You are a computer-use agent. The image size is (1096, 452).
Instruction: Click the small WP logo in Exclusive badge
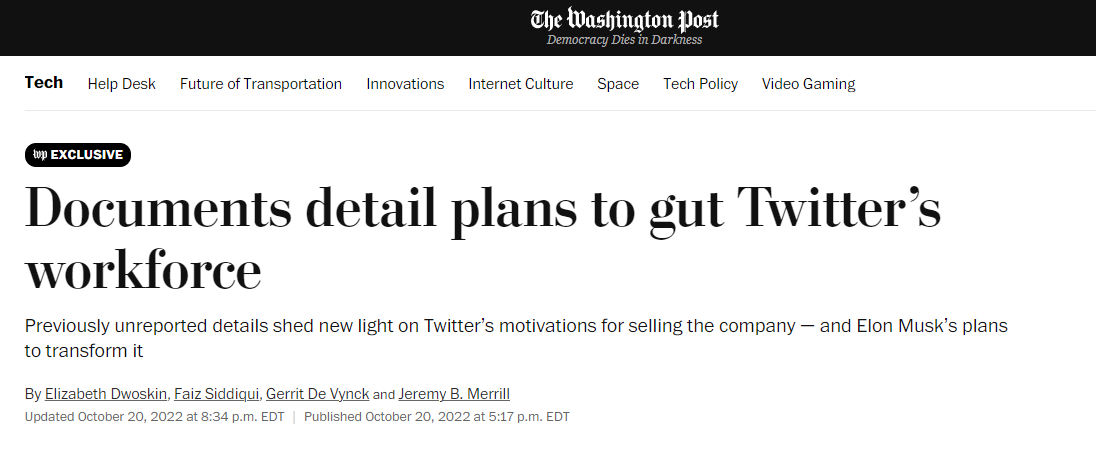coord(40,155)
